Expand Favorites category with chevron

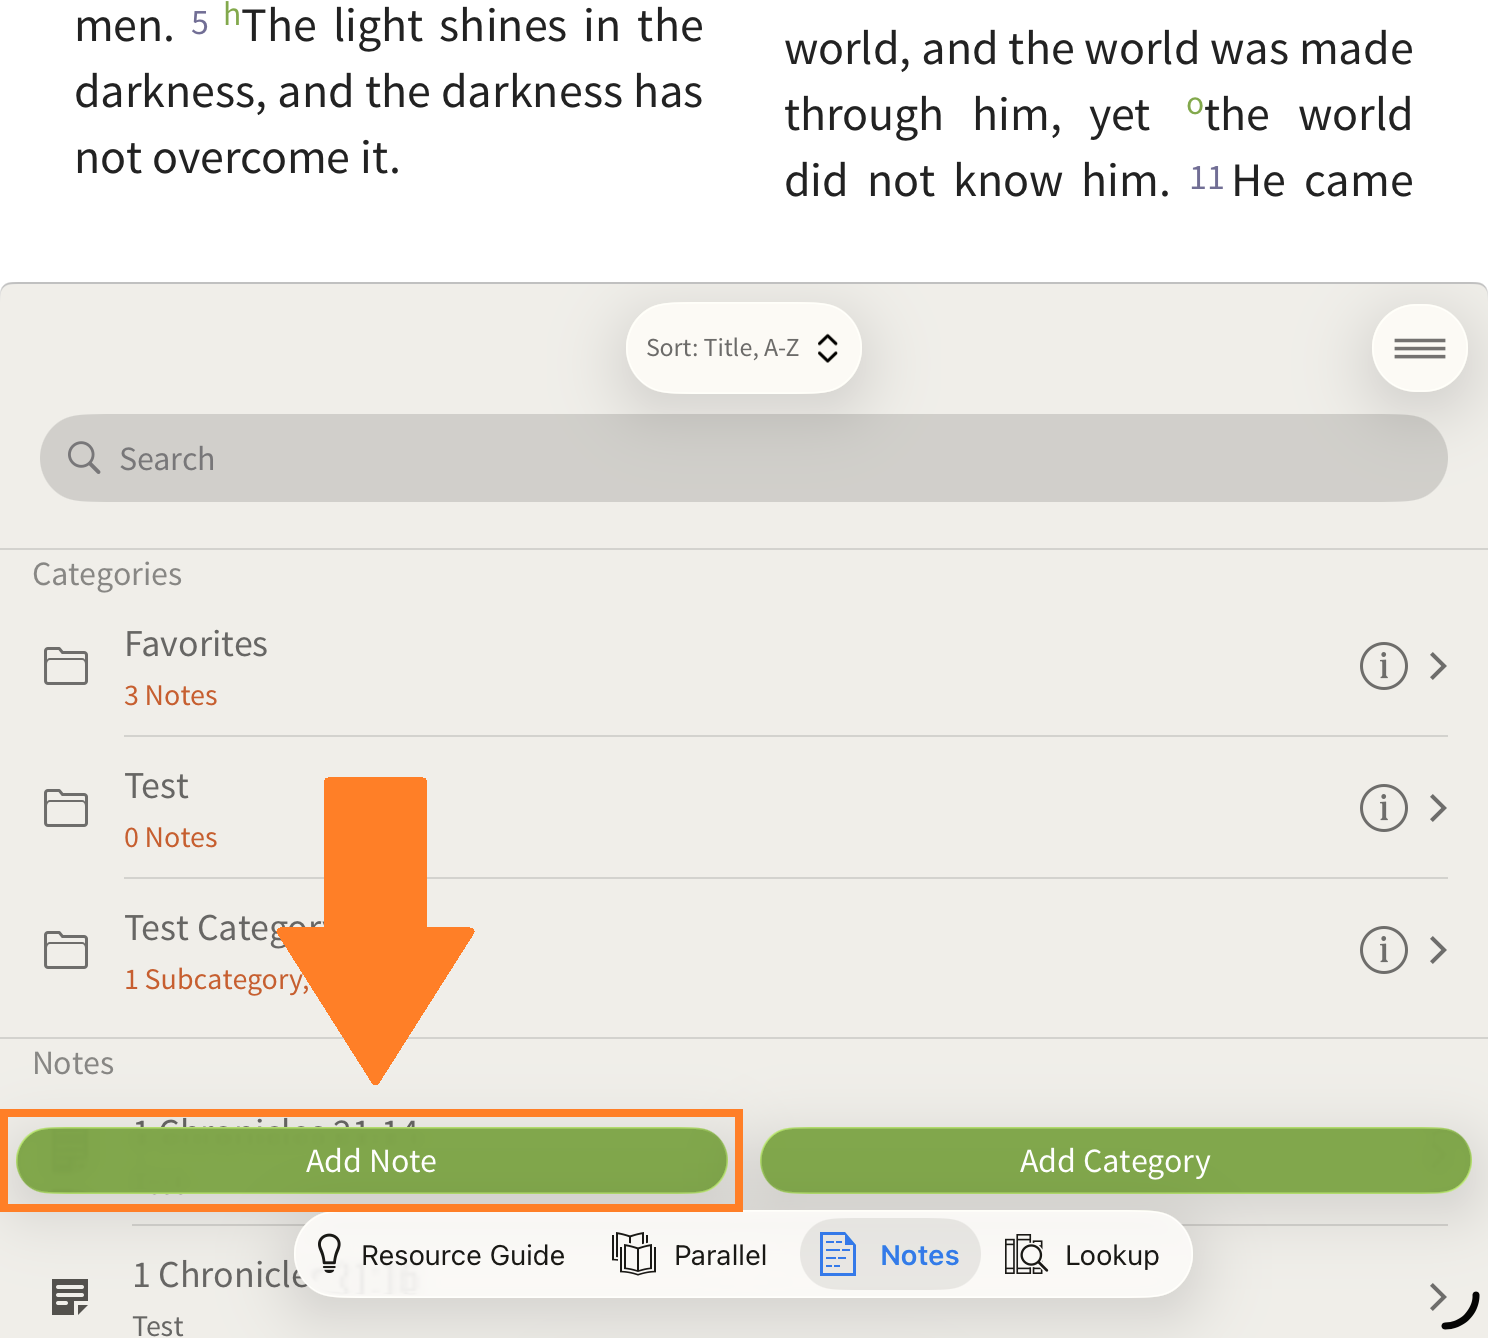(x=1438, y=666)
